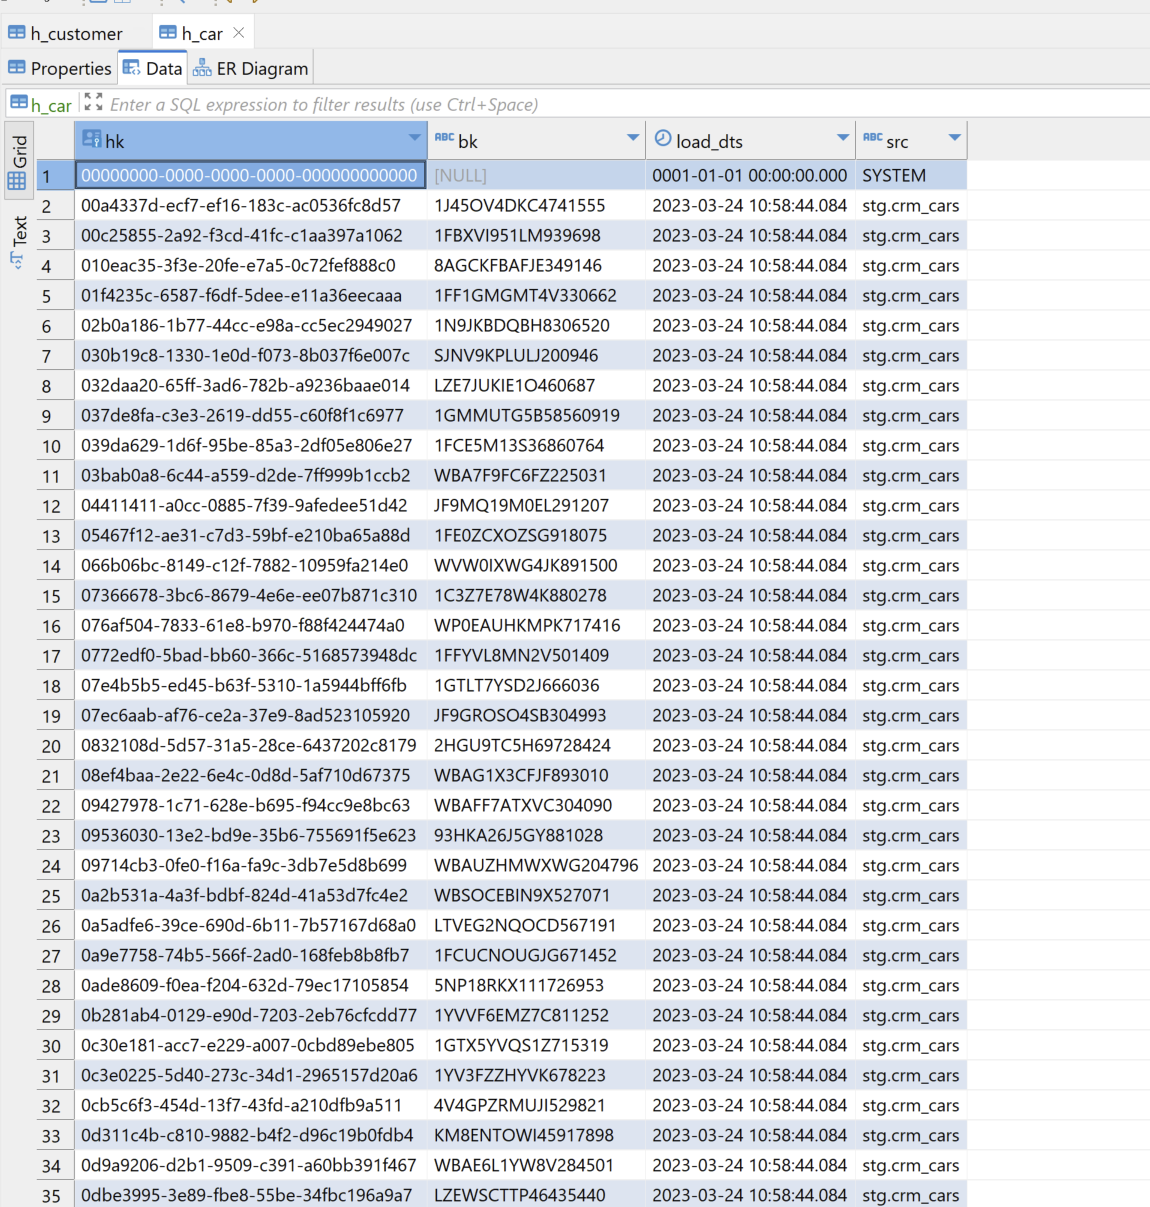
Task: Click the grid icon under the Grid label
Action: click(x=17, y=181)
